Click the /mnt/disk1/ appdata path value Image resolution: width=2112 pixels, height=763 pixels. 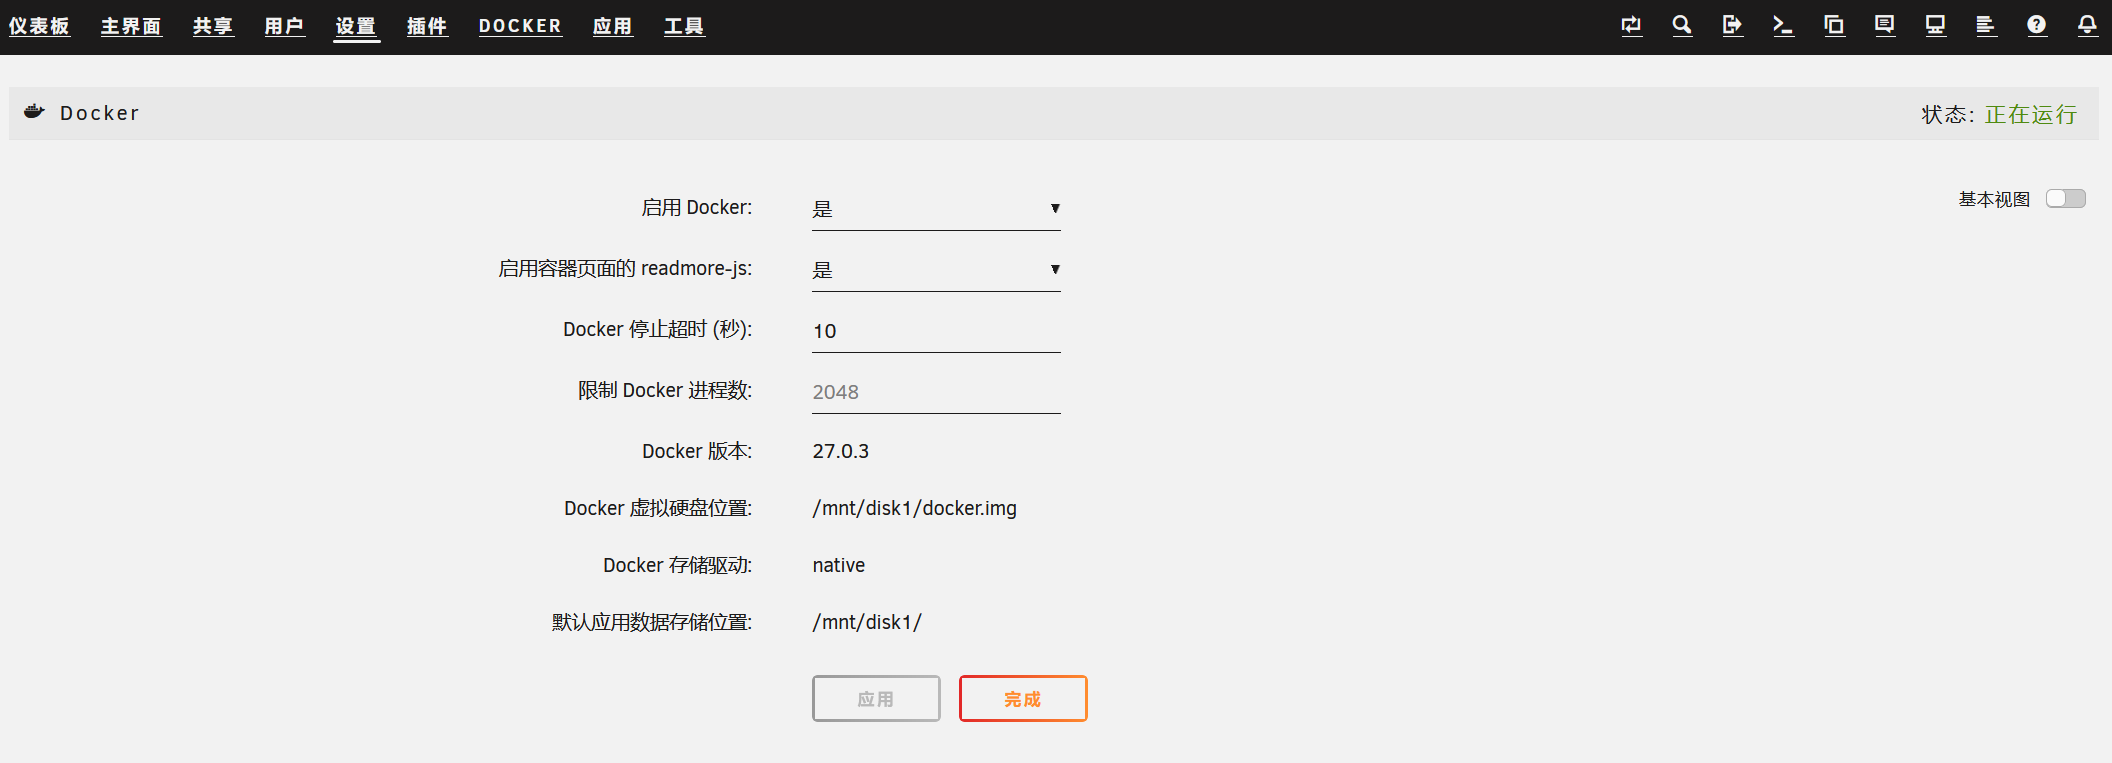pos(867,623)
